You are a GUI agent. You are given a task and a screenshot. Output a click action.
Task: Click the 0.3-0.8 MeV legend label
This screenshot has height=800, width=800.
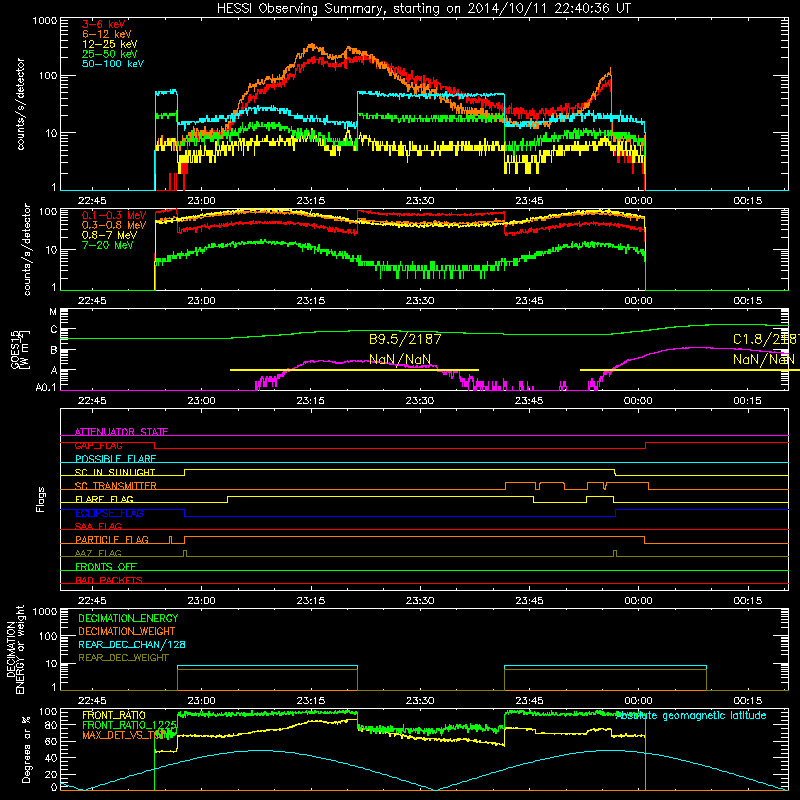pyautogui.click(x=114, y=225)
